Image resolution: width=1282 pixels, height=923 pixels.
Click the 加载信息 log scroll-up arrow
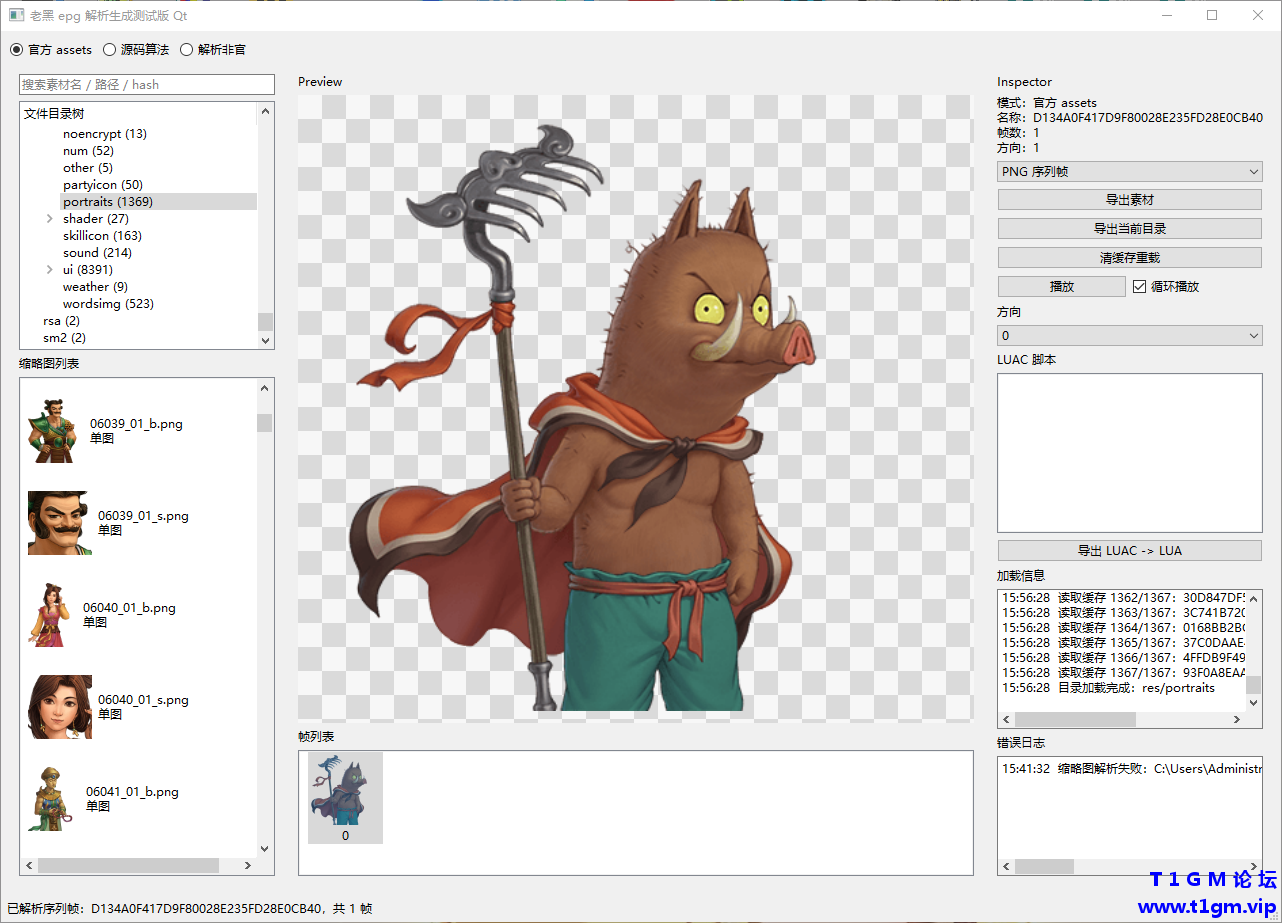point(1254,598)
